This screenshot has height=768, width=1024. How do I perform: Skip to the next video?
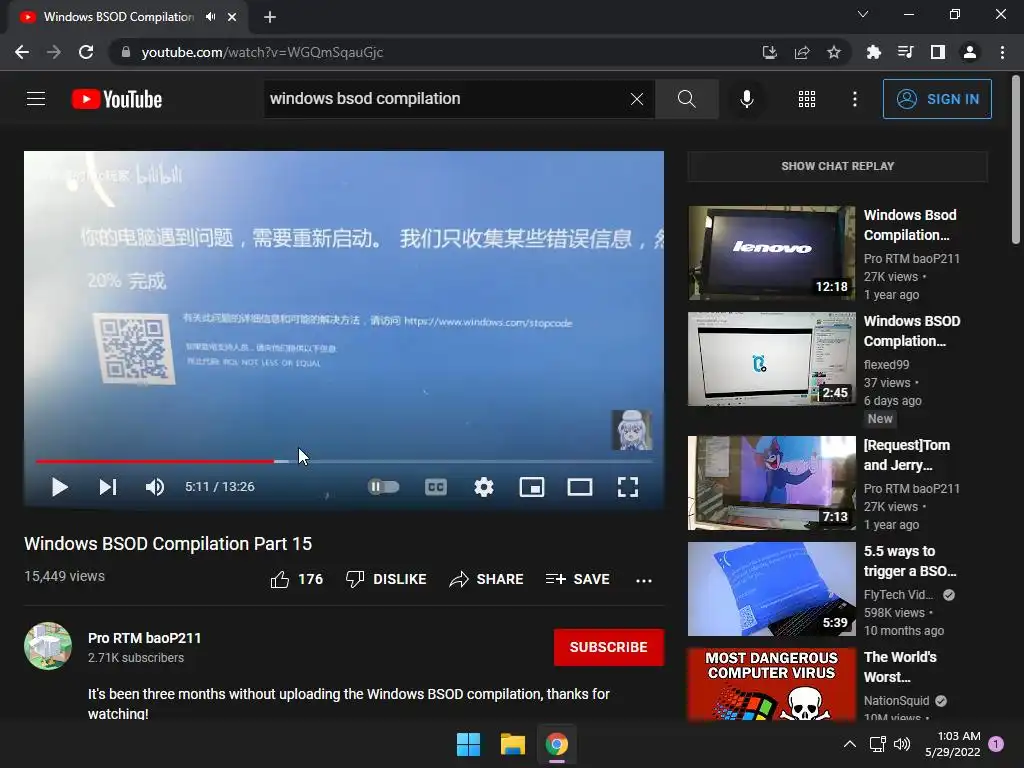[x=108, y=487]
